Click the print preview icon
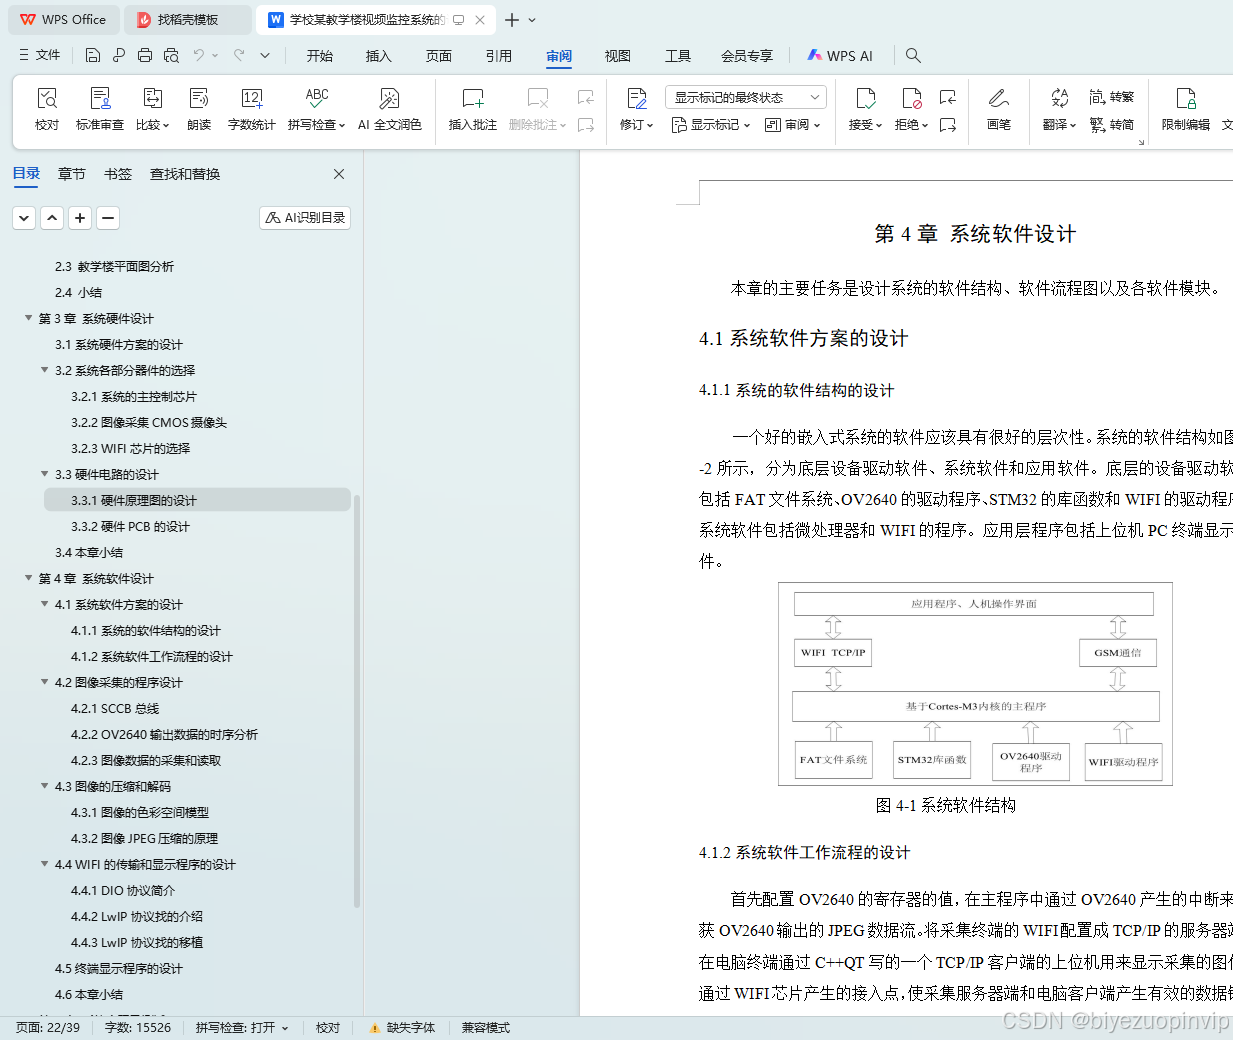 (171, 55)
